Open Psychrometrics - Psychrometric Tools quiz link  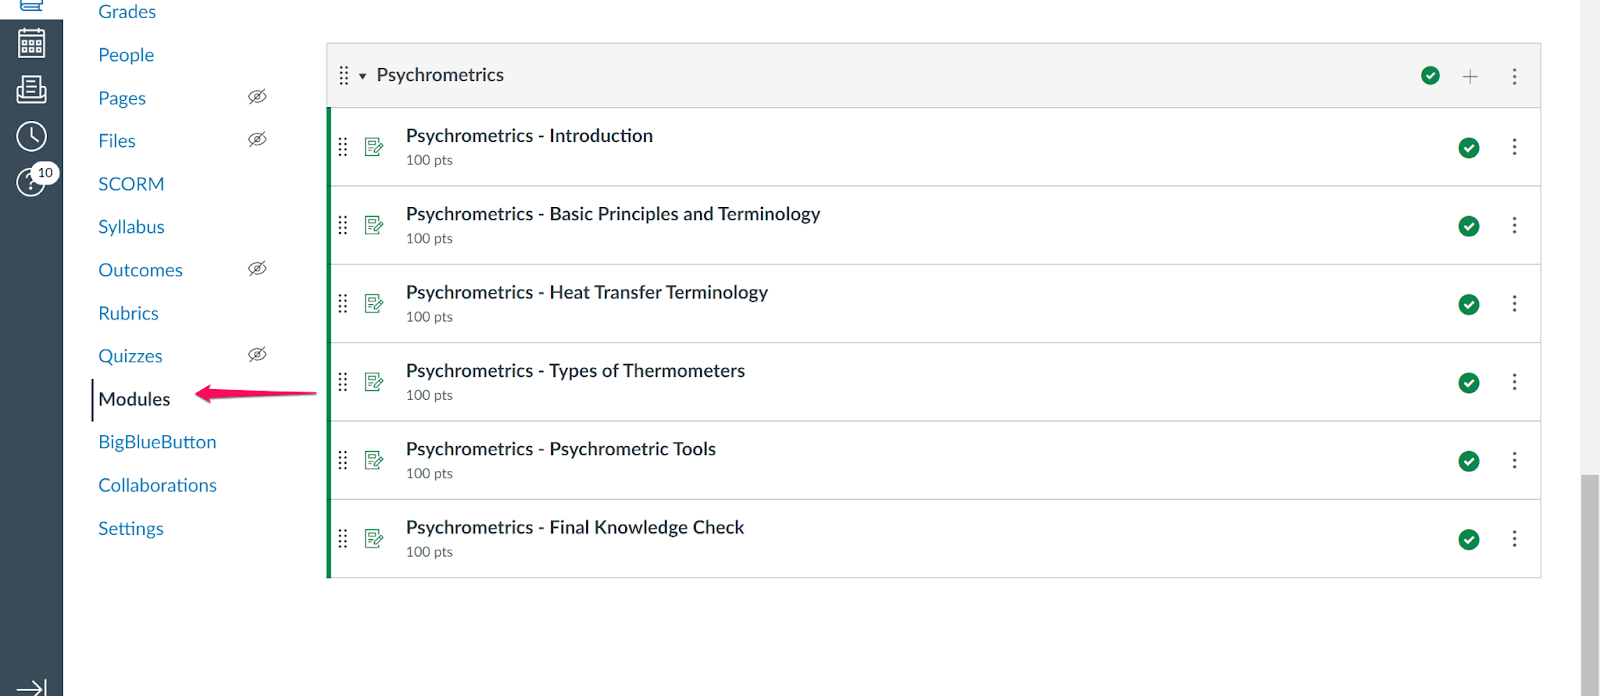(560, 449)
